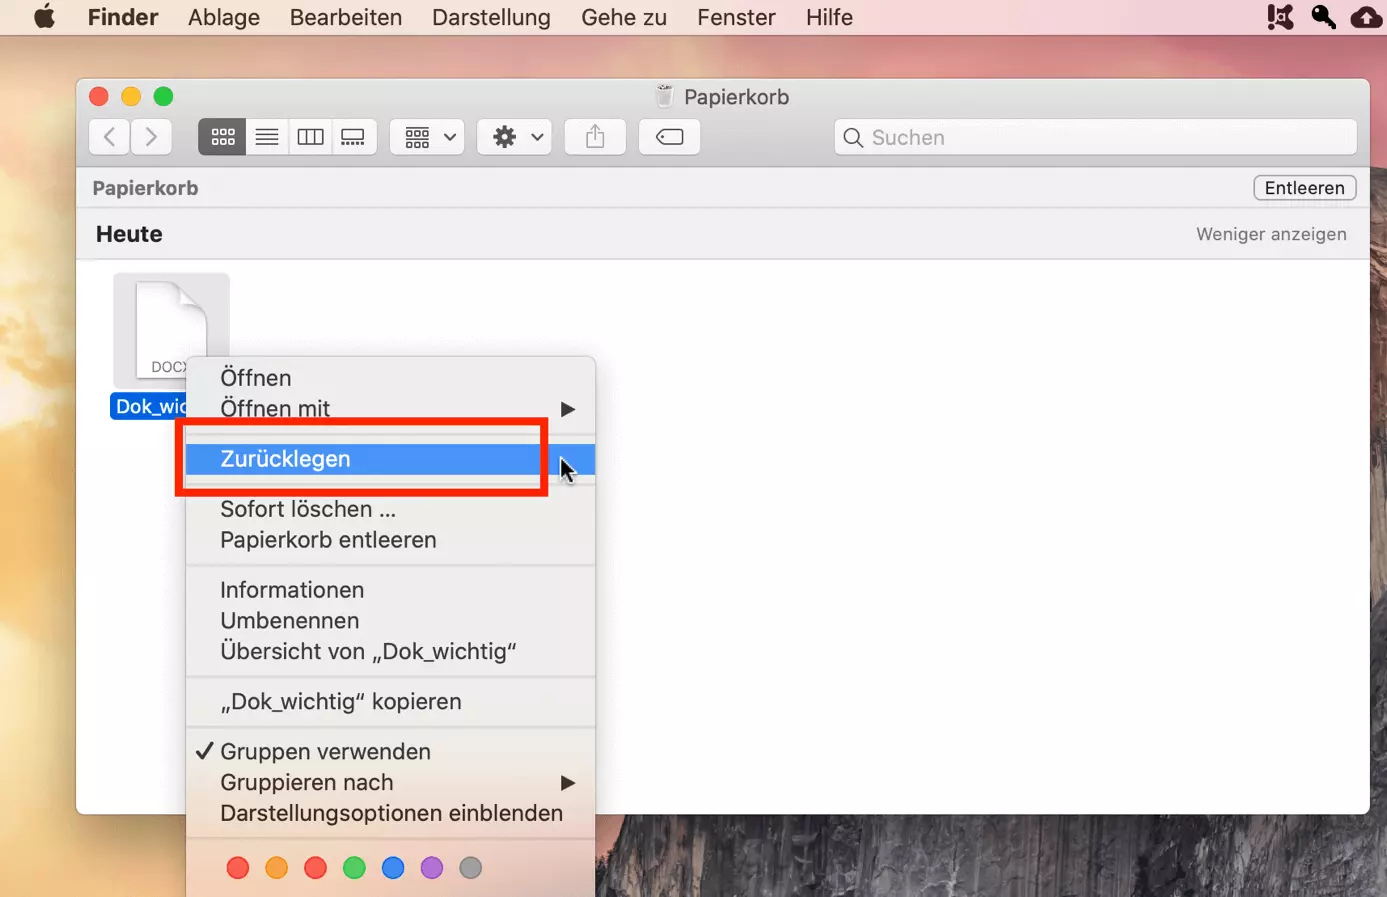Open the gear action menu
The height and width of the screenshot is (897, 1387).
coord(515,137)
